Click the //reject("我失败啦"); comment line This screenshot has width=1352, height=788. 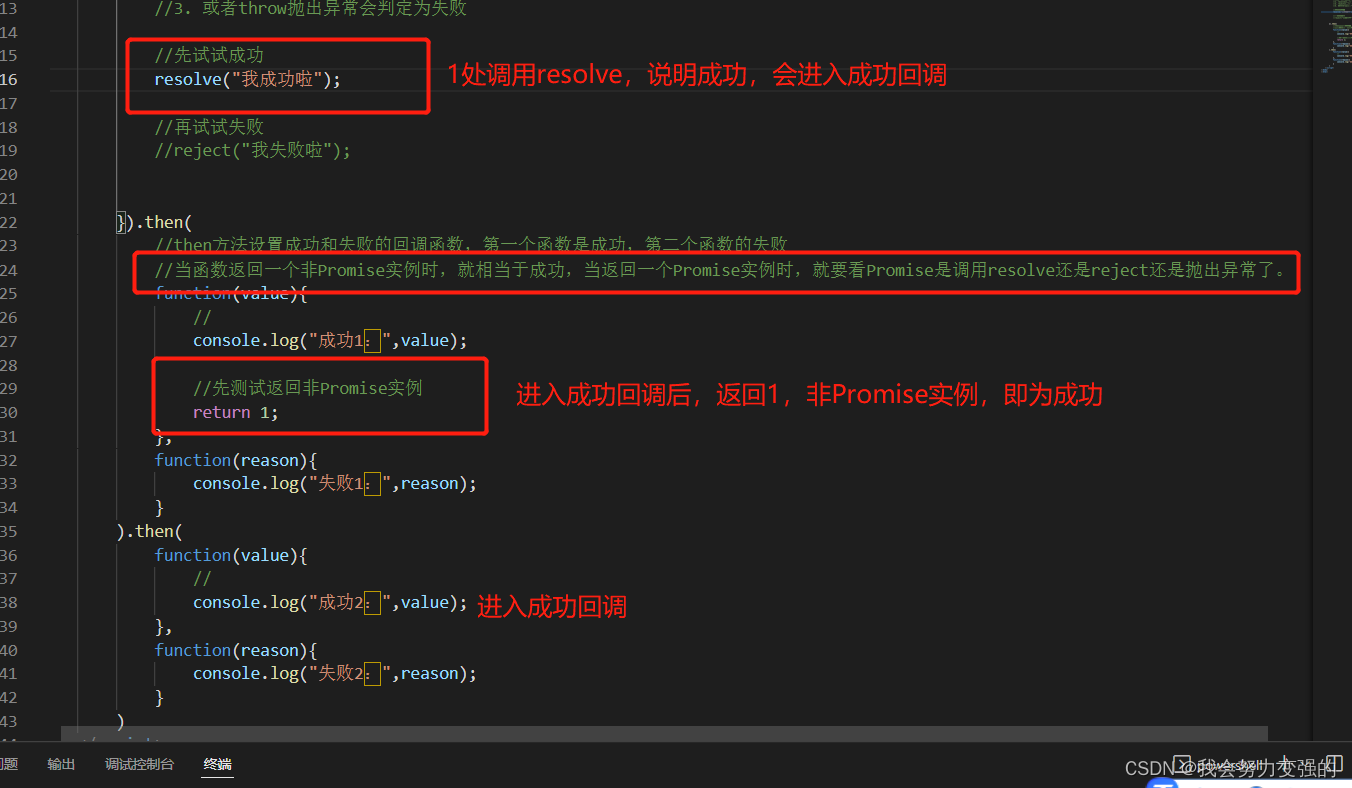point(253,150)
